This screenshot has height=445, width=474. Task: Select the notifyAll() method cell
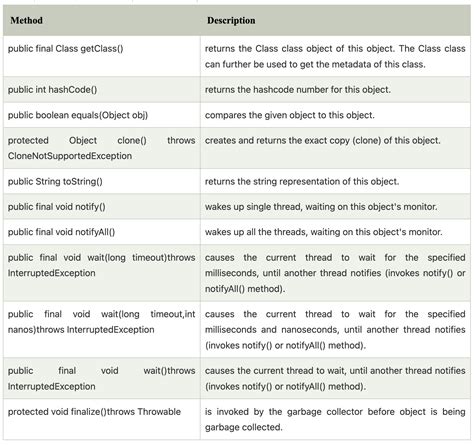coord(102,232)
